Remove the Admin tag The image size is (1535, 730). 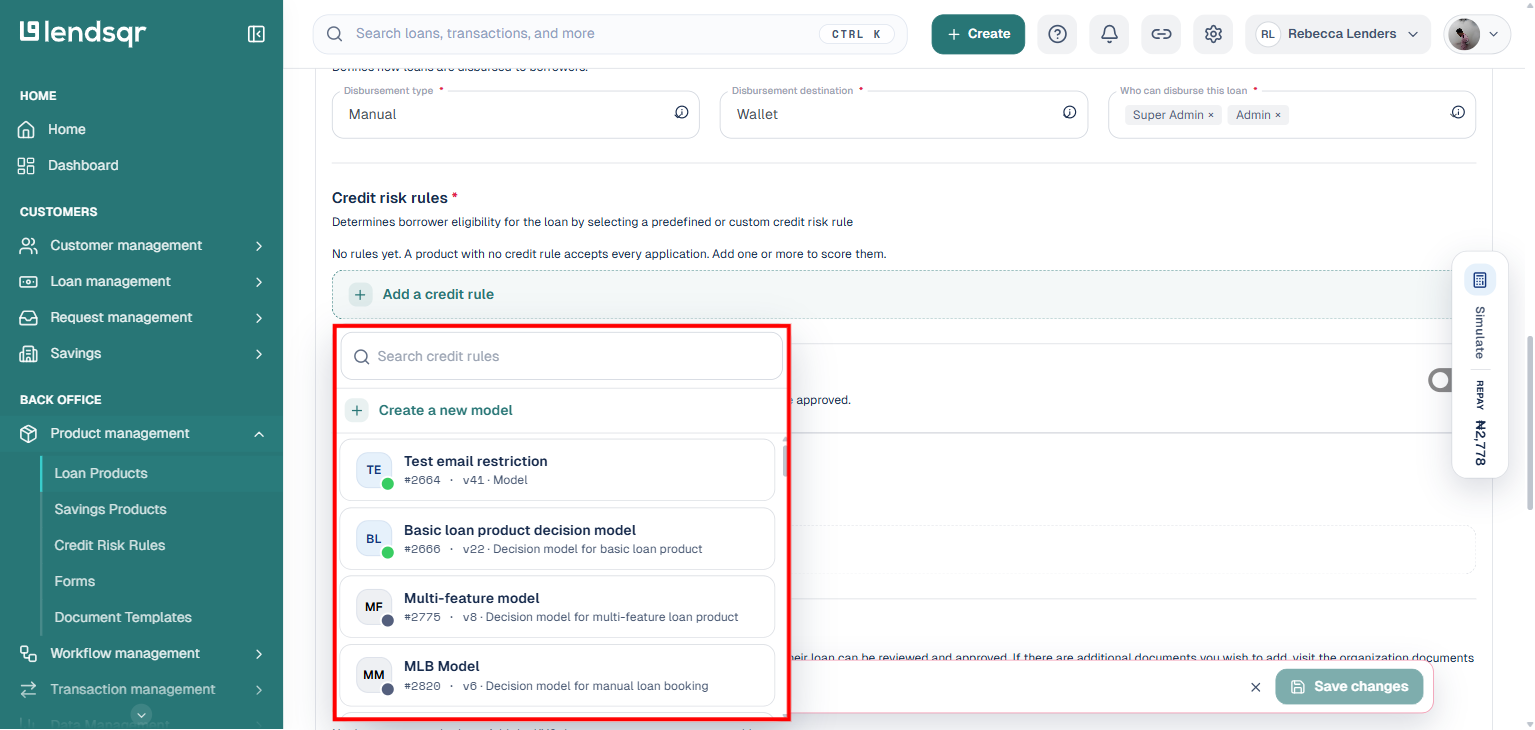click(x=1278, y=115)
